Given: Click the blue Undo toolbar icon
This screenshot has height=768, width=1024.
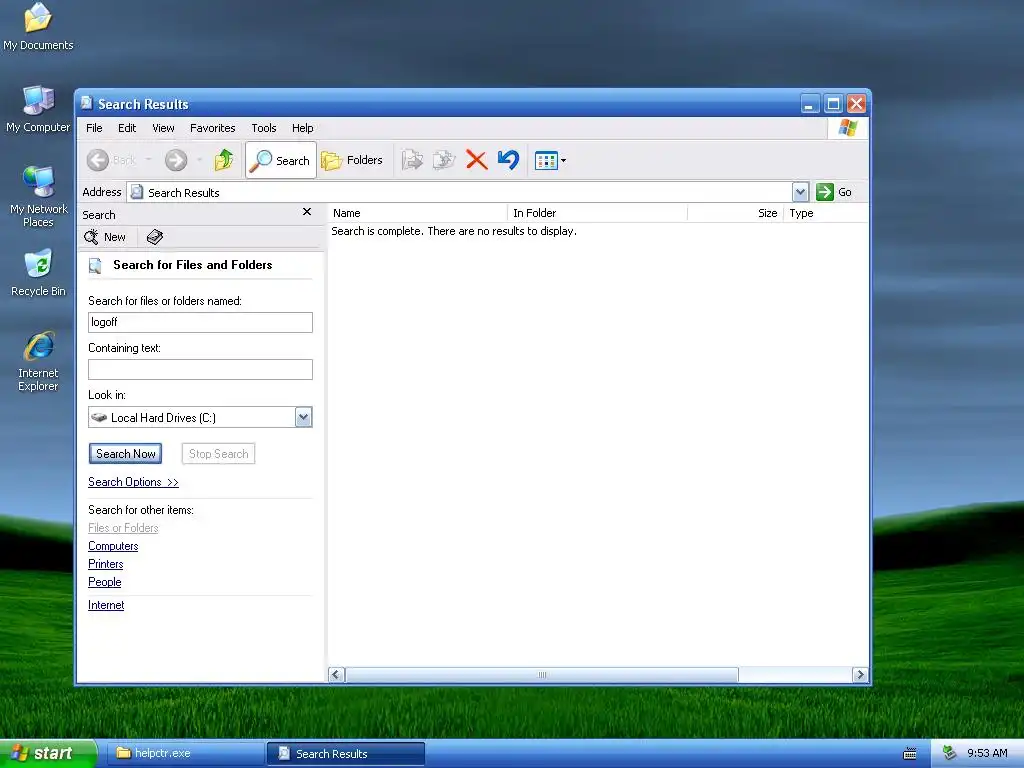Looking at the screenshot, I should pyautogui.click(x=508, y=160).
